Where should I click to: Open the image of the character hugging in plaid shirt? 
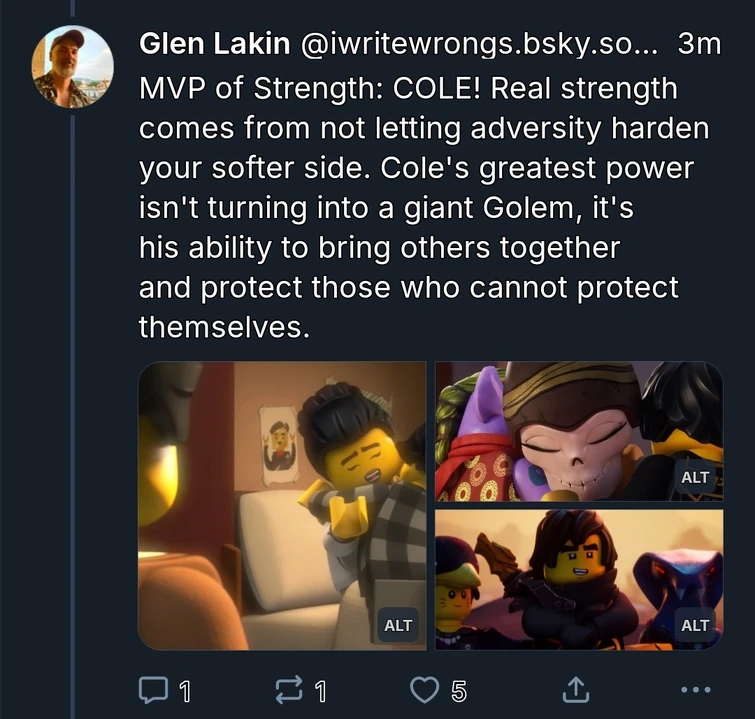click(282, 506)
